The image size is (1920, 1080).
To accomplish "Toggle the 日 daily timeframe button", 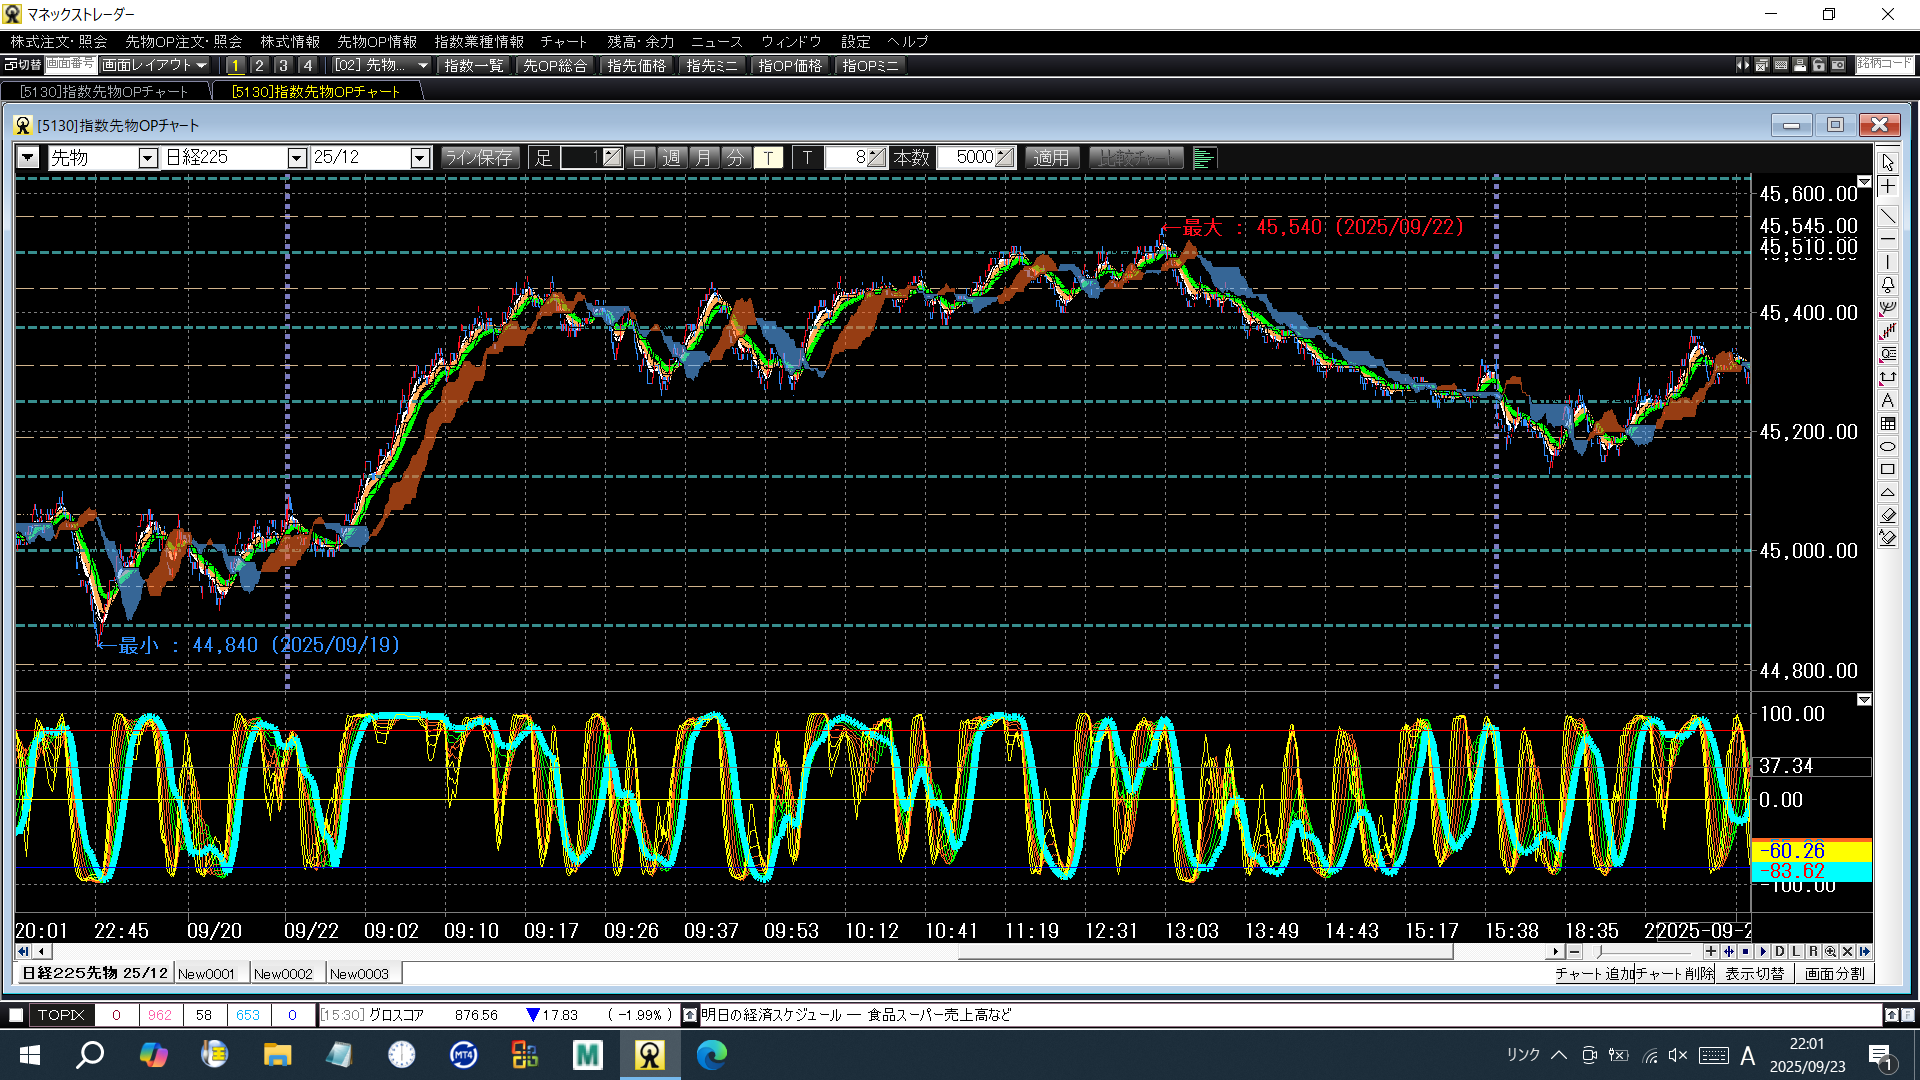I will click(639, 158).
